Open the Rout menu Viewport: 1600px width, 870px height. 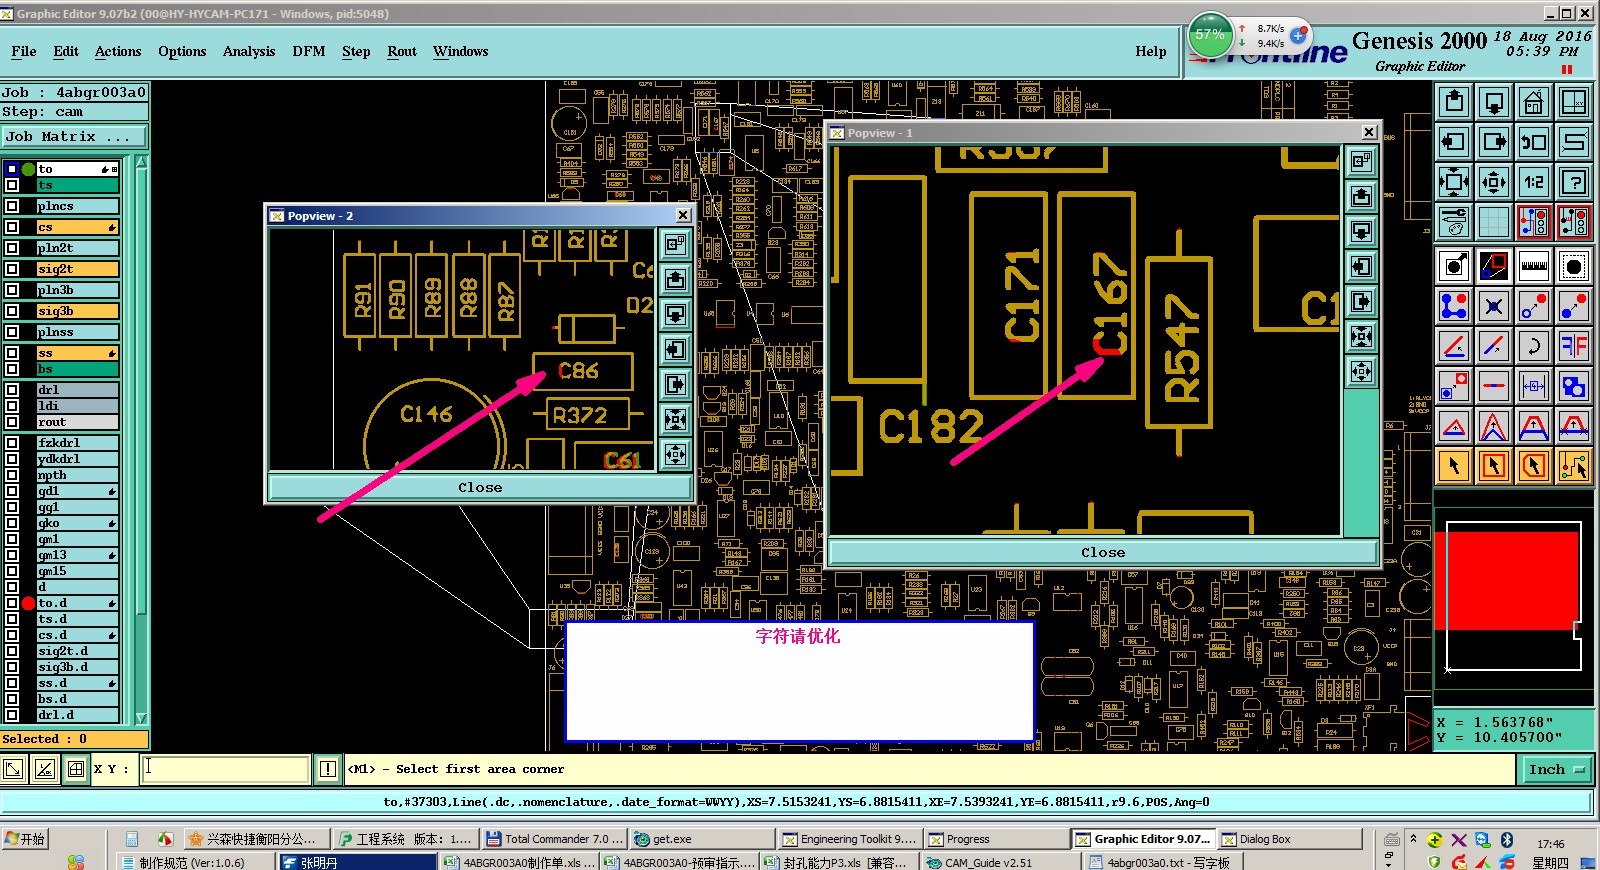pyautogui.click(x=402, y=51)
